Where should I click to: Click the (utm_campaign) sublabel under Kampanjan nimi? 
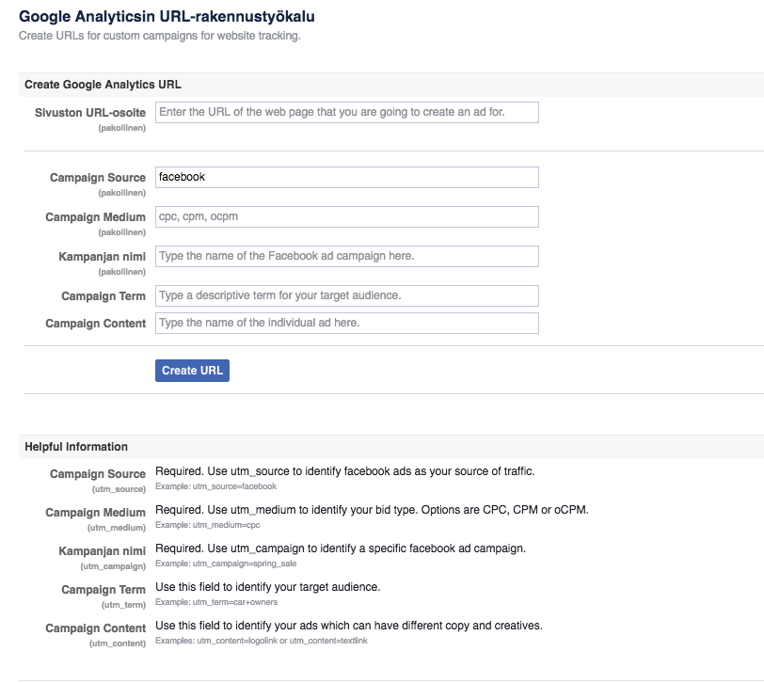tap(113, 566)
